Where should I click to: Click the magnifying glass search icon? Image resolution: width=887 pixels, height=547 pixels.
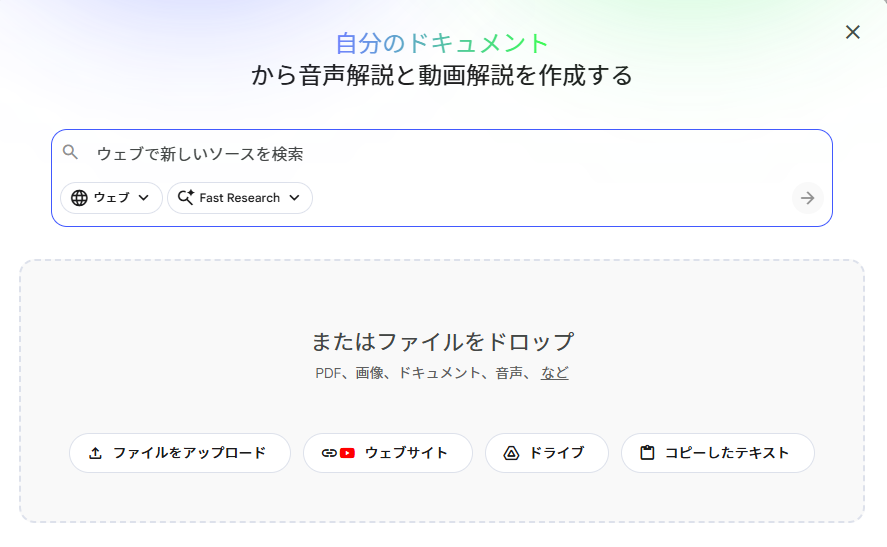[x=70, y=153]
